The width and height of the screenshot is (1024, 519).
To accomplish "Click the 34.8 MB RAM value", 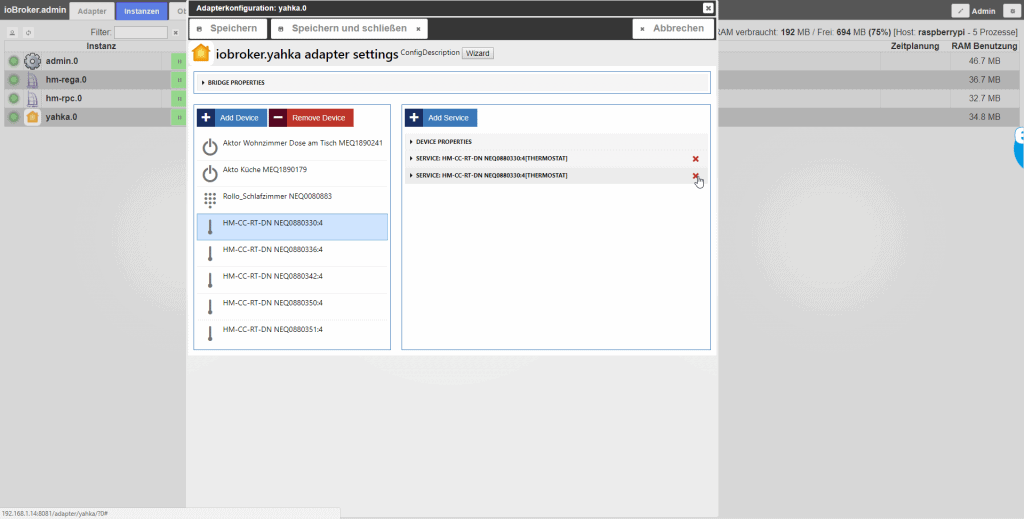I will click(x=984, y=118).
